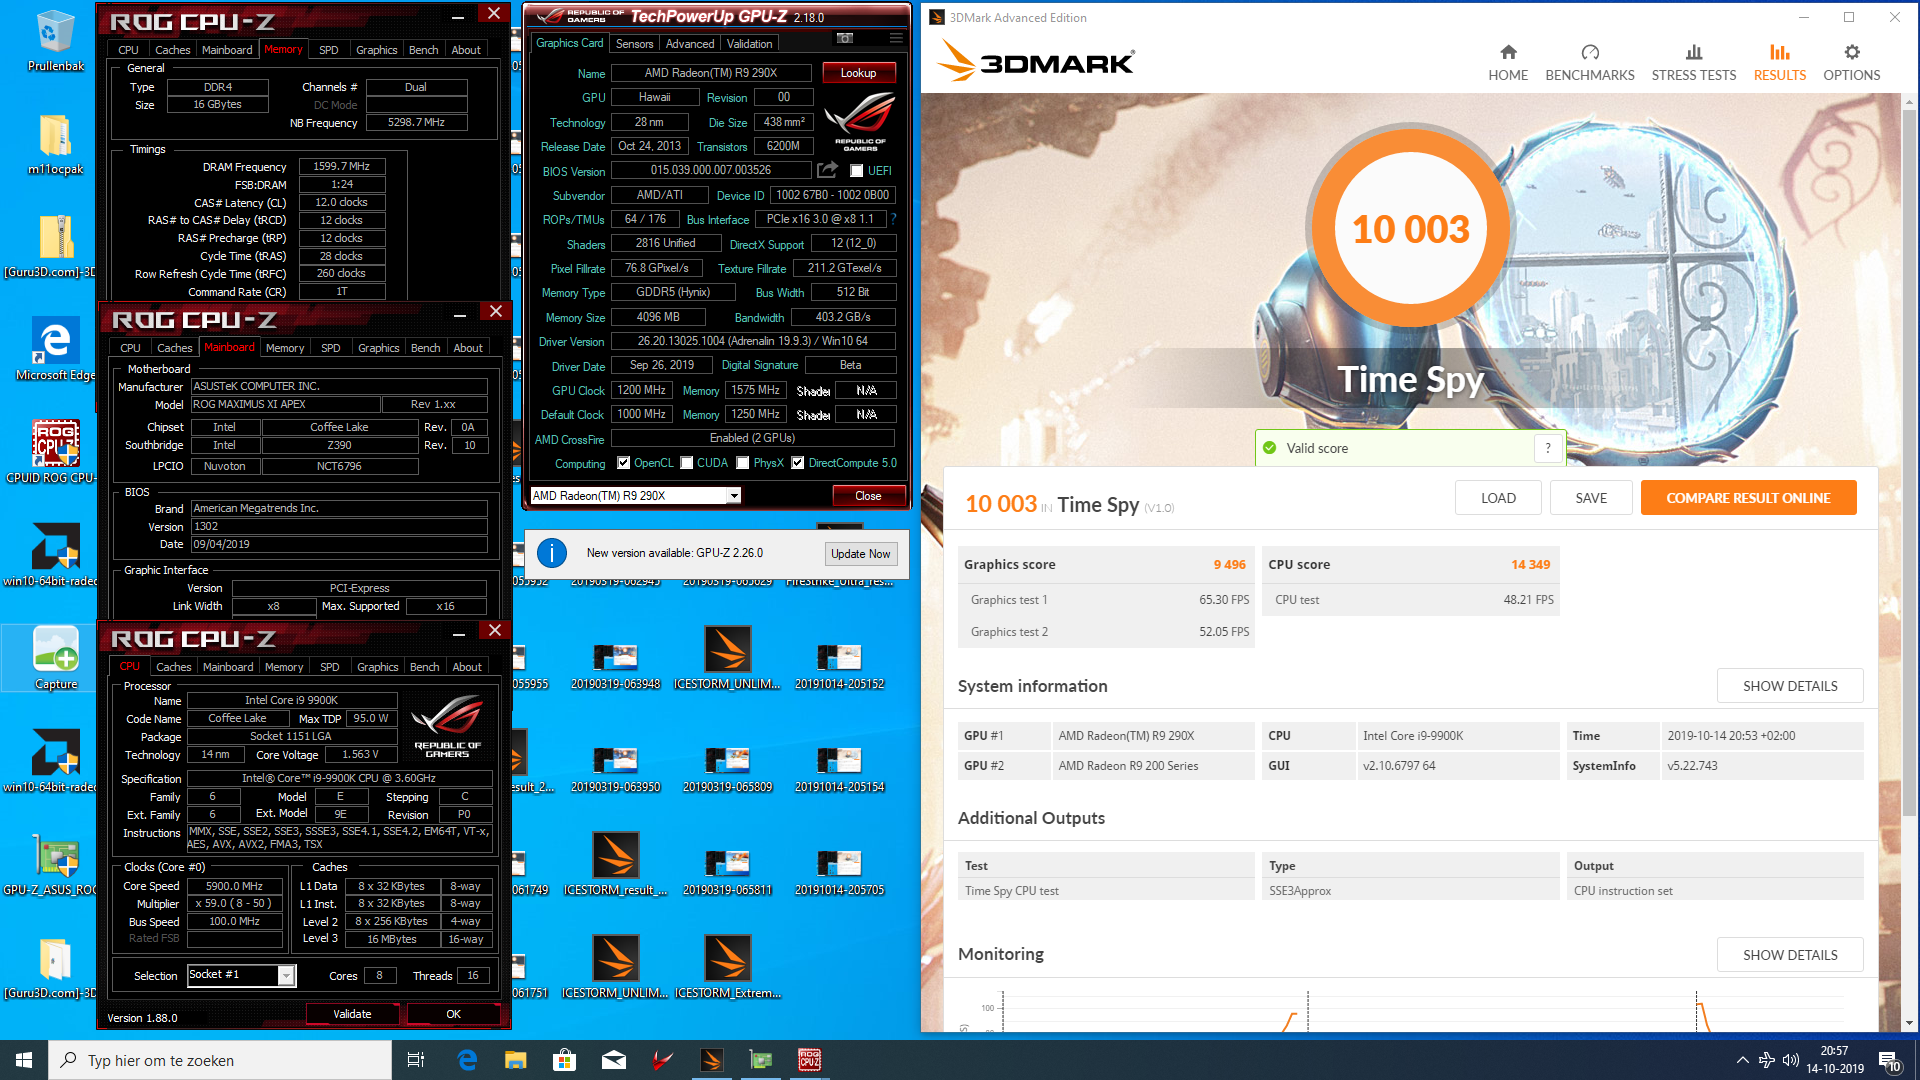This screenshot has width=1920, height=1080.
Task: Switch to Advanced tab in GPU-Z
Action: 690,44
